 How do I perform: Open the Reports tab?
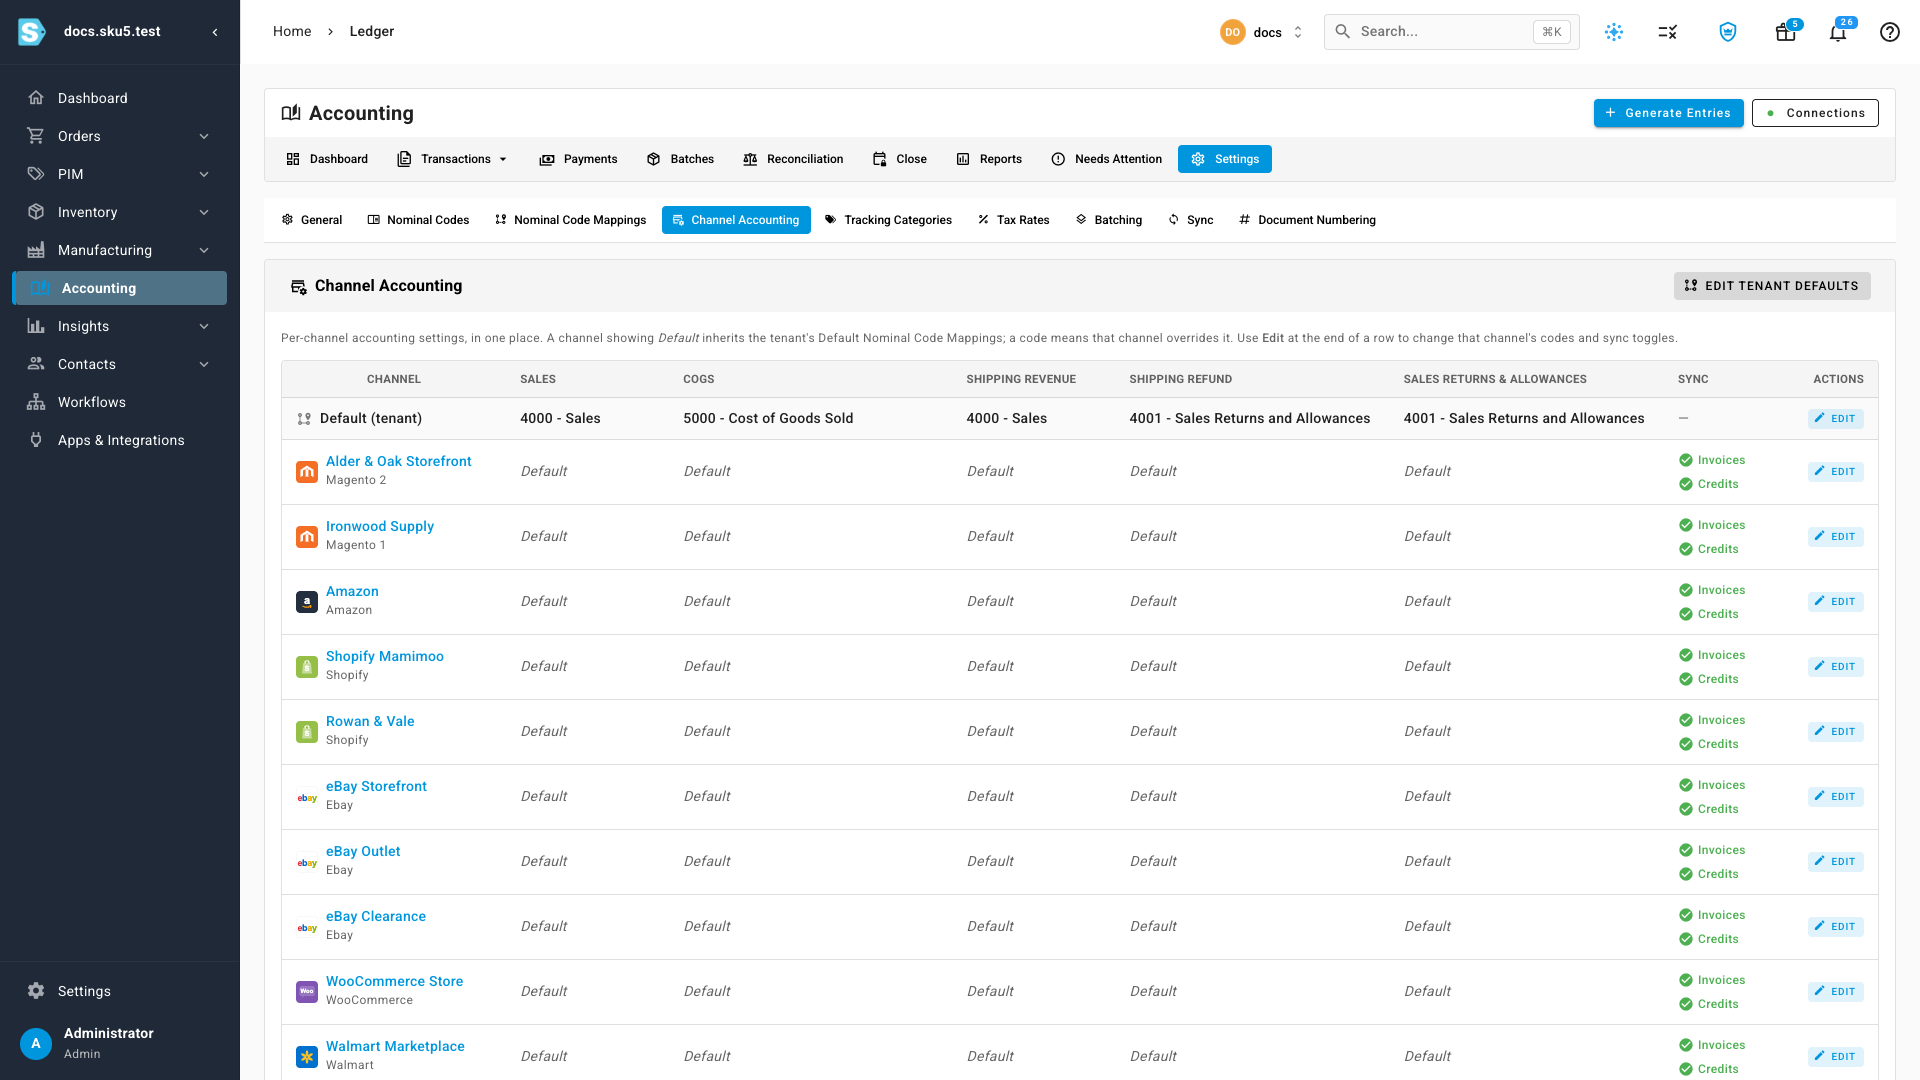point(989,159)
